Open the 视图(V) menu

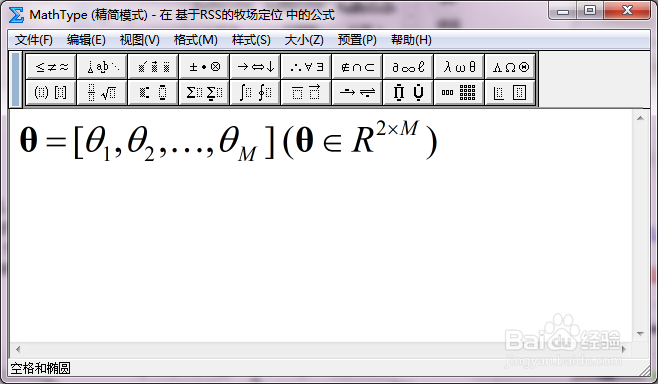pos(140,40)
